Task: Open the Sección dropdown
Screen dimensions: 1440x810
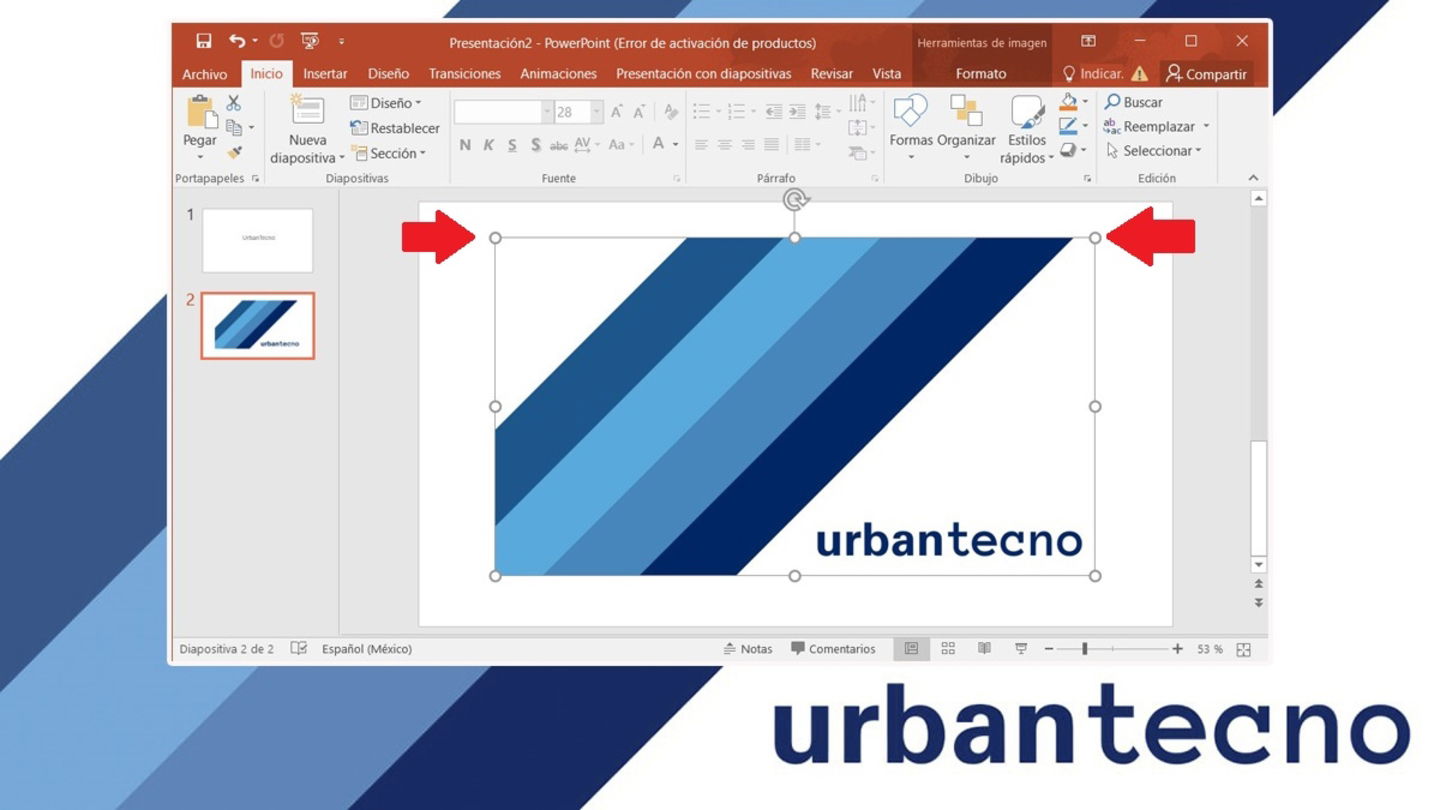Action: (388, 153)
